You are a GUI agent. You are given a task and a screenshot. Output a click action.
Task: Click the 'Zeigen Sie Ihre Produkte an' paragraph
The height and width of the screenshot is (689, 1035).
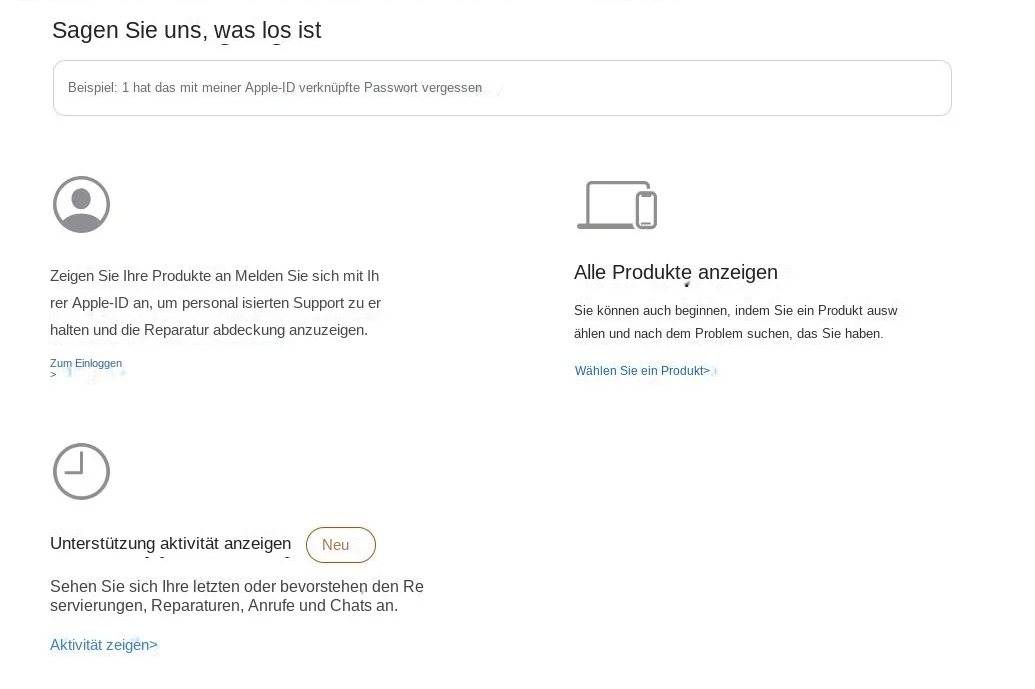click(x=216, y=303)
